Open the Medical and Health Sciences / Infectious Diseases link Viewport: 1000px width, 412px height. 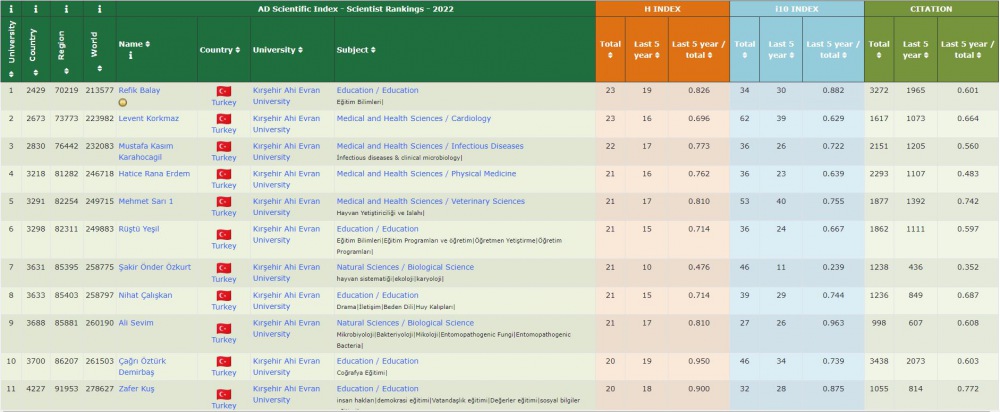click(430, 146)
